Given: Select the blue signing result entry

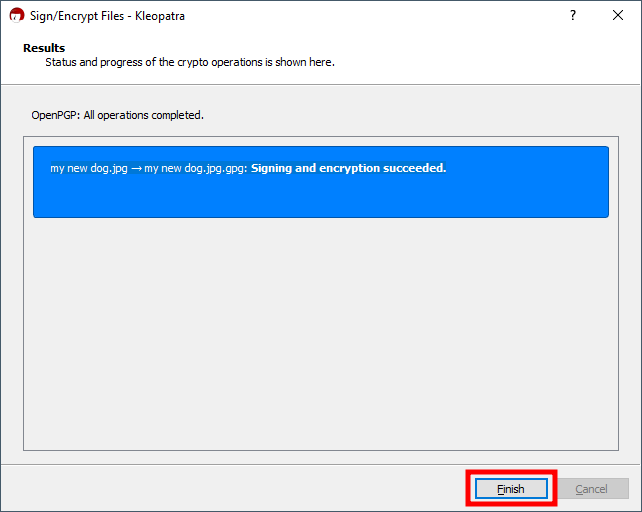Looking at the screenshot, I should coord(320,182).
